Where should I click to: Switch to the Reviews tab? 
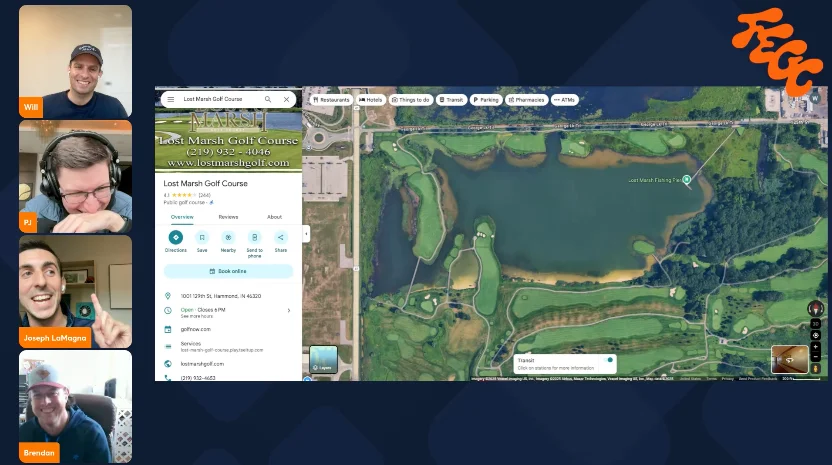click(228, 217)
